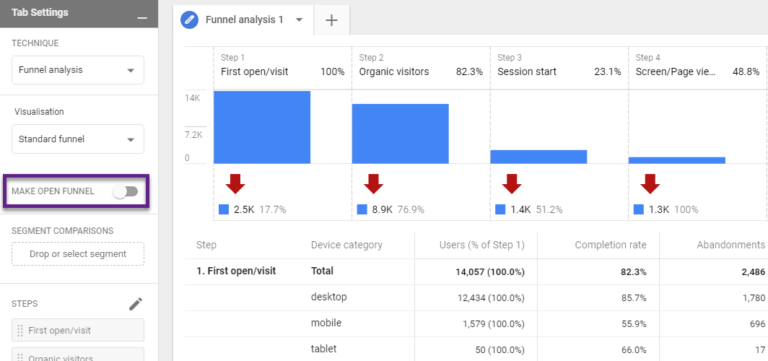Add a new tab with the plus icon
Screen dimensions: 768x361
tap(332, 20)
